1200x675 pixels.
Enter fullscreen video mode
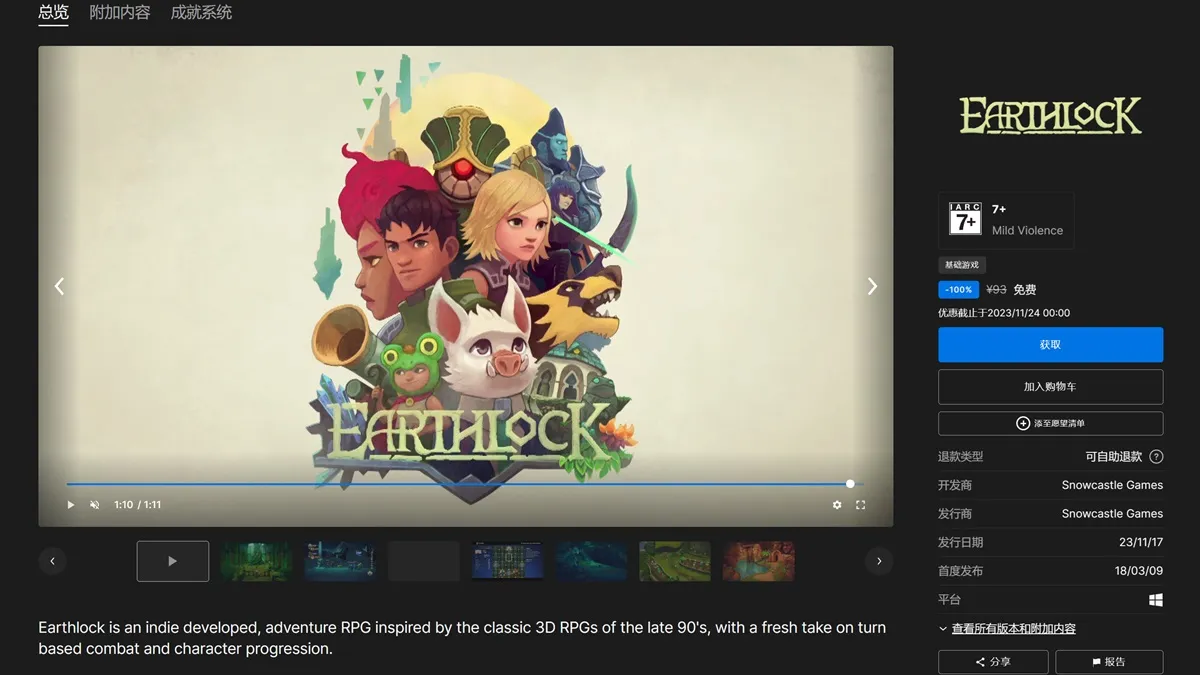pyautogui.click(x=860, y=505)
